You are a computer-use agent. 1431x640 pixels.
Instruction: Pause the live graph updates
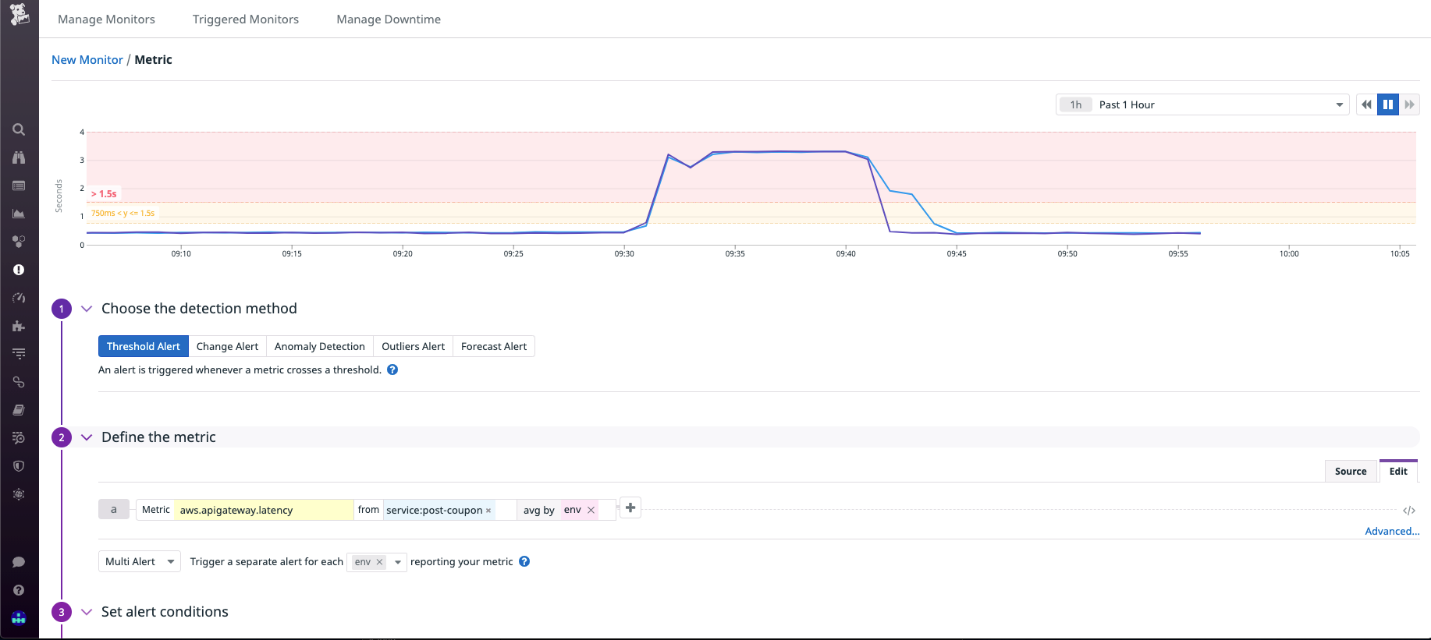(1388, 104)
